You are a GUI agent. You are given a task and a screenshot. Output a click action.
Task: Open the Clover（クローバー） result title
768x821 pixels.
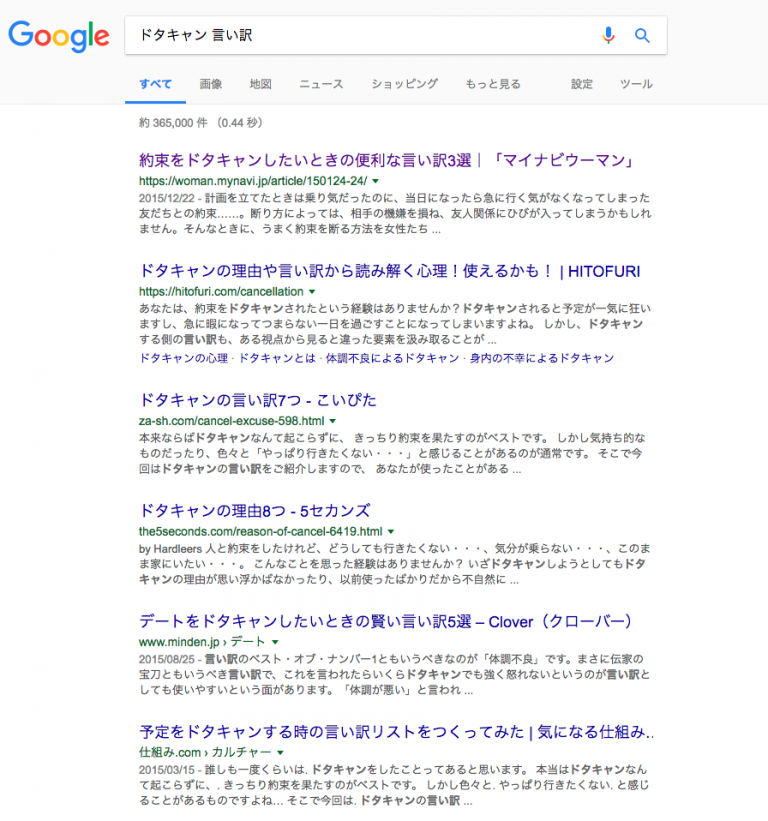pos(385,622)
